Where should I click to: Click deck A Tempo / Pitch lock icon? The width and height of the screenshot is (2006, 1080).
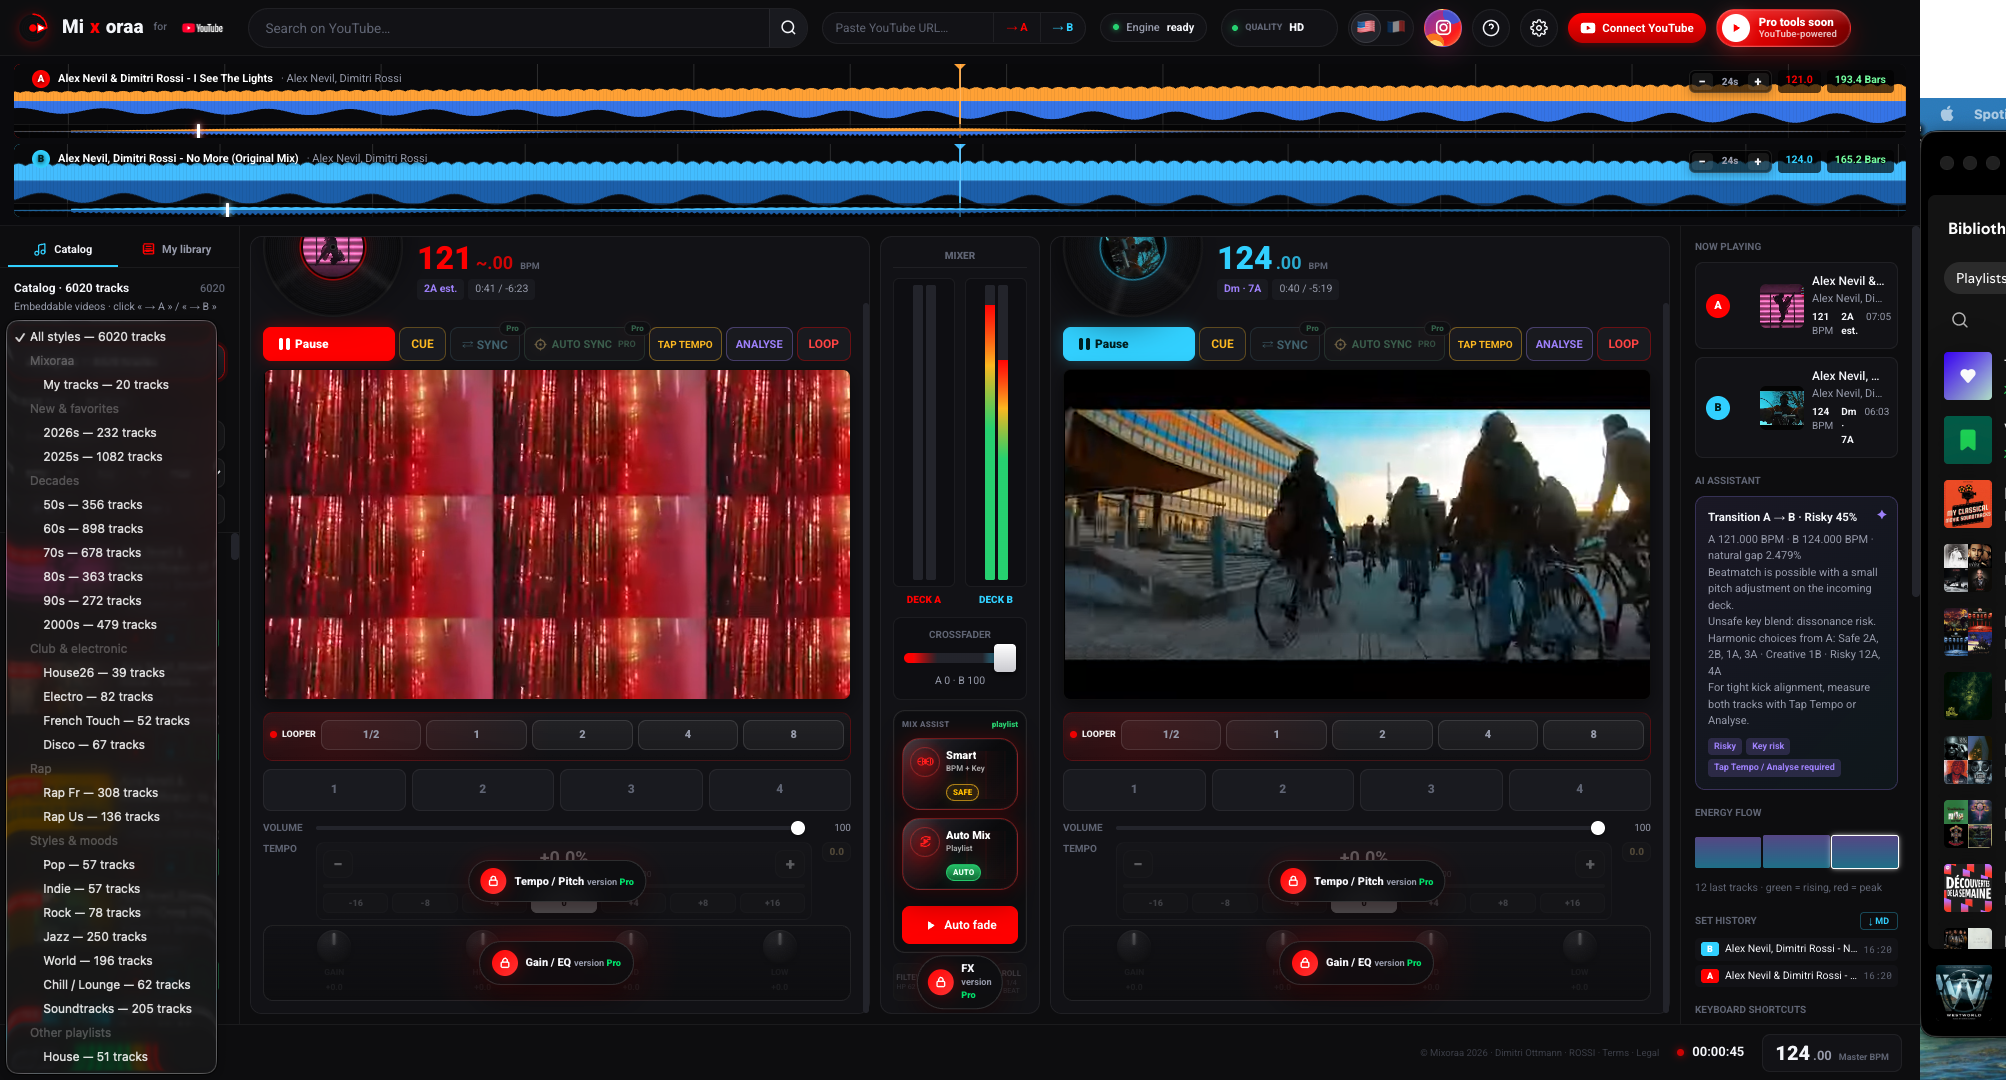(x=493, y=881)
